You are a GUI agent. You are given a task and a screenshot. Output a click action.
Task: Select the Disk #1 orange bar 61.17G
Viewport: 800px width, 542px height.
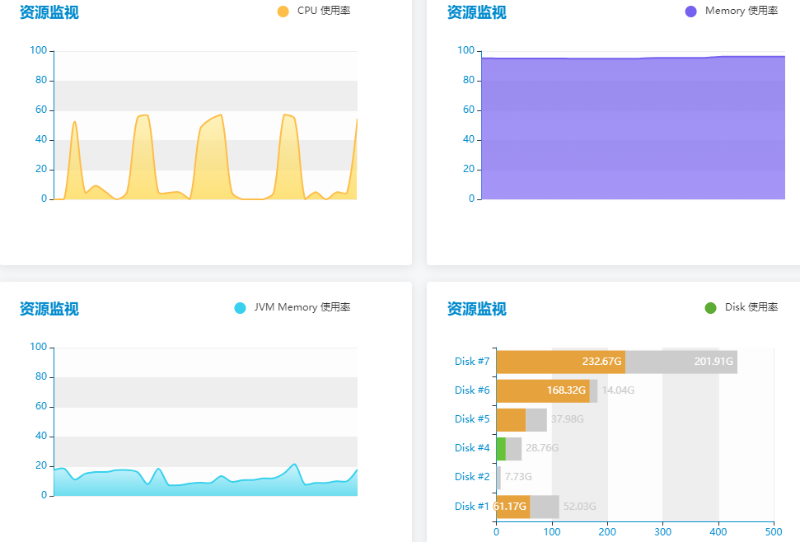(x=512, y=507)
